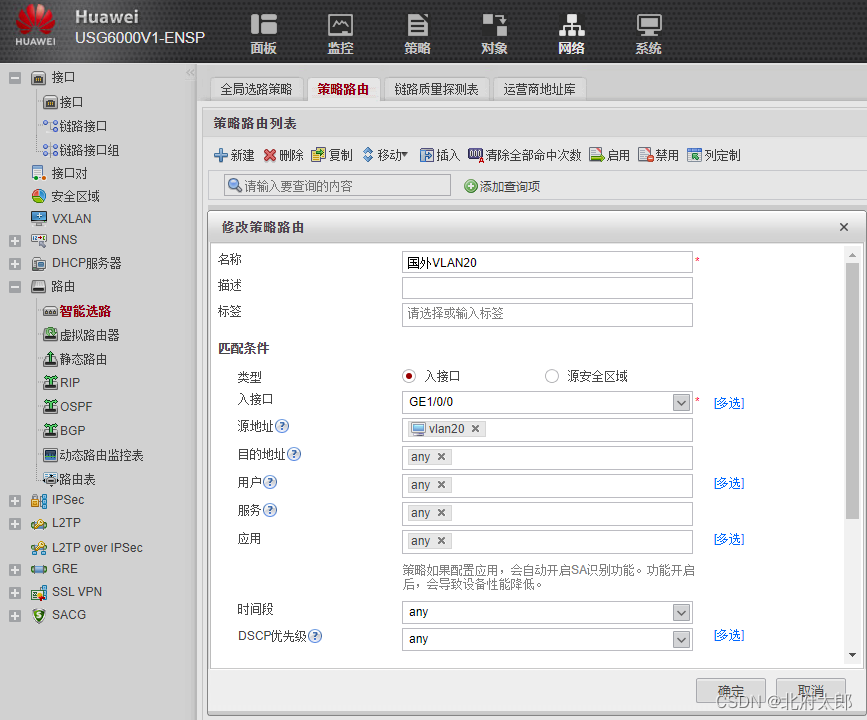Click the search query input box

[x=337, y=185]
